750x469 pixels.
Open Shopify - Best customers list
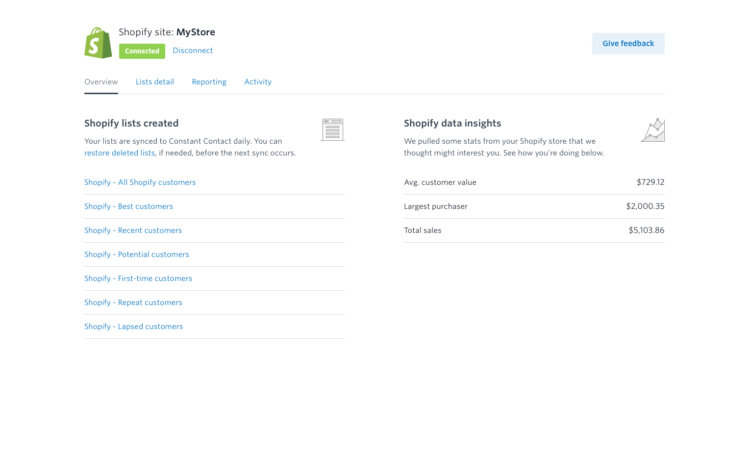click(129, 206)
